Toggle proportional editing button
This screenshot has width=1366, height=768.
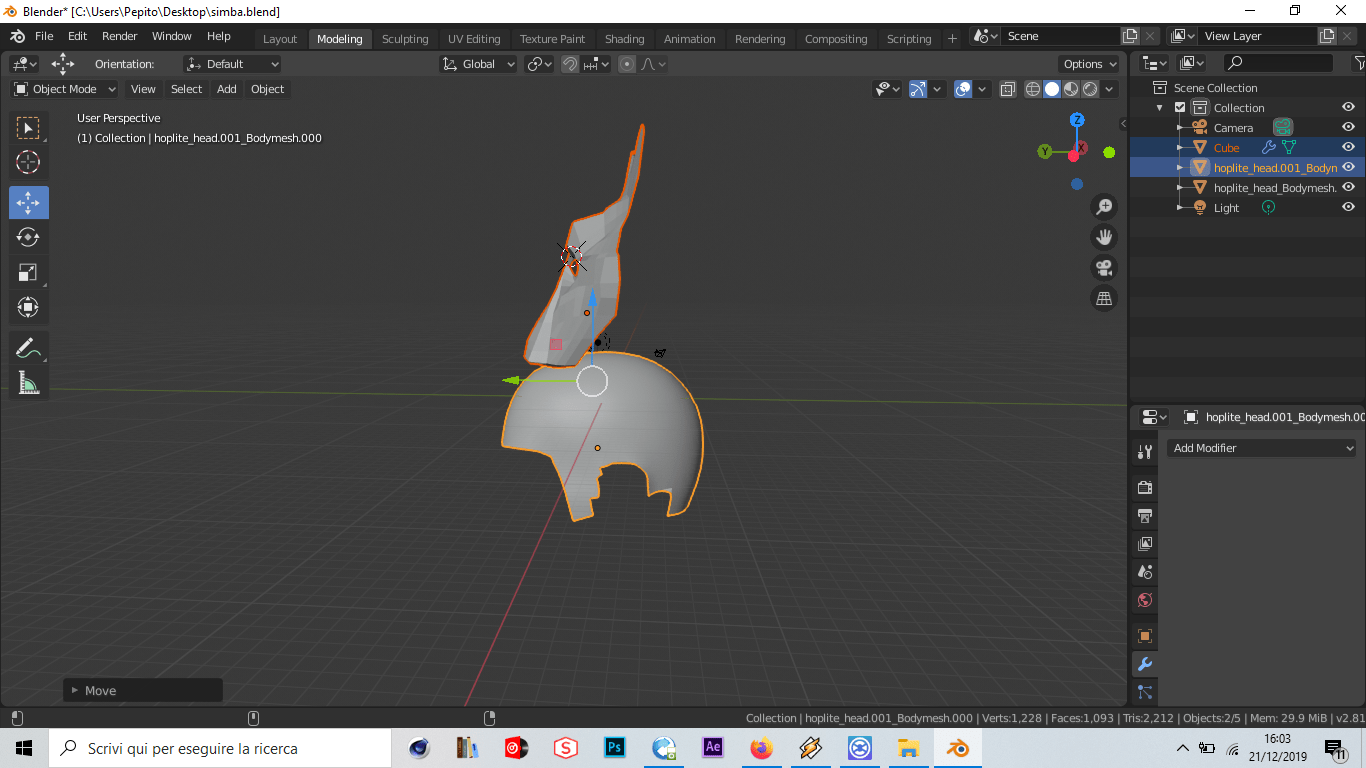pyautogui.click(x=627, y=64)
